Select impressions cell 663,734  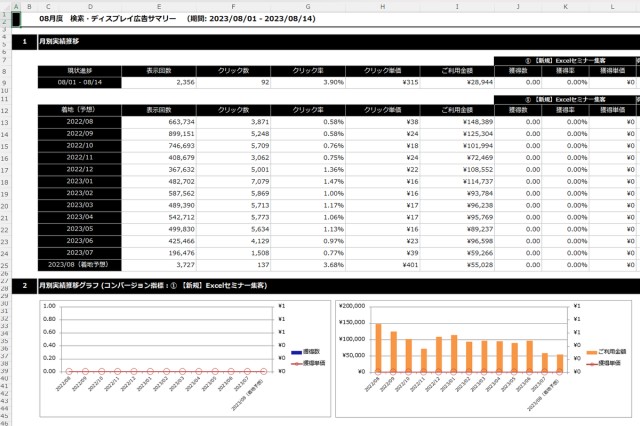tap(159, 122)
